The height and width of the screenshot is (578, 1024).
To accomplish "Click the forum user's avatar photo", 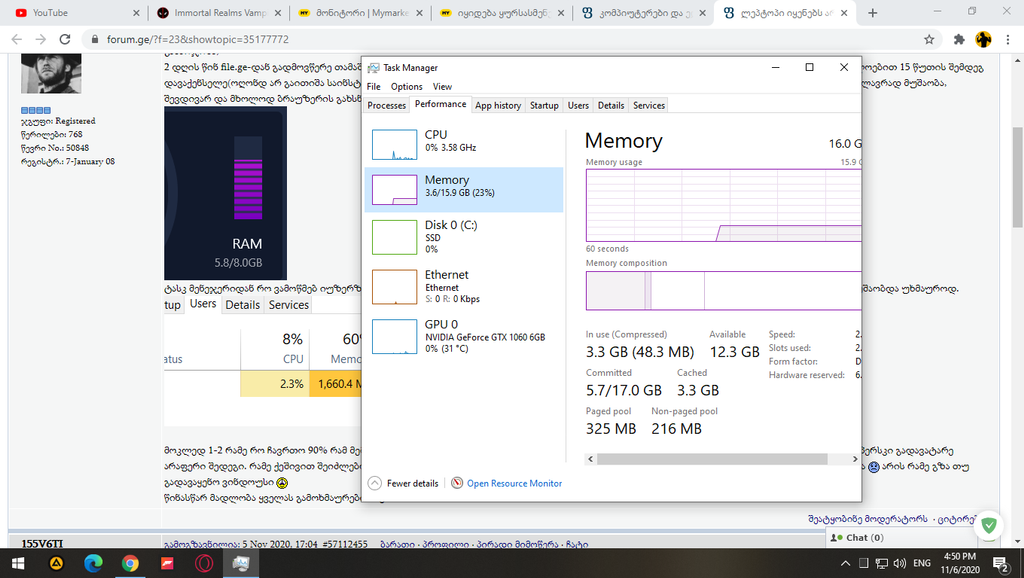I will click(52, 73).
